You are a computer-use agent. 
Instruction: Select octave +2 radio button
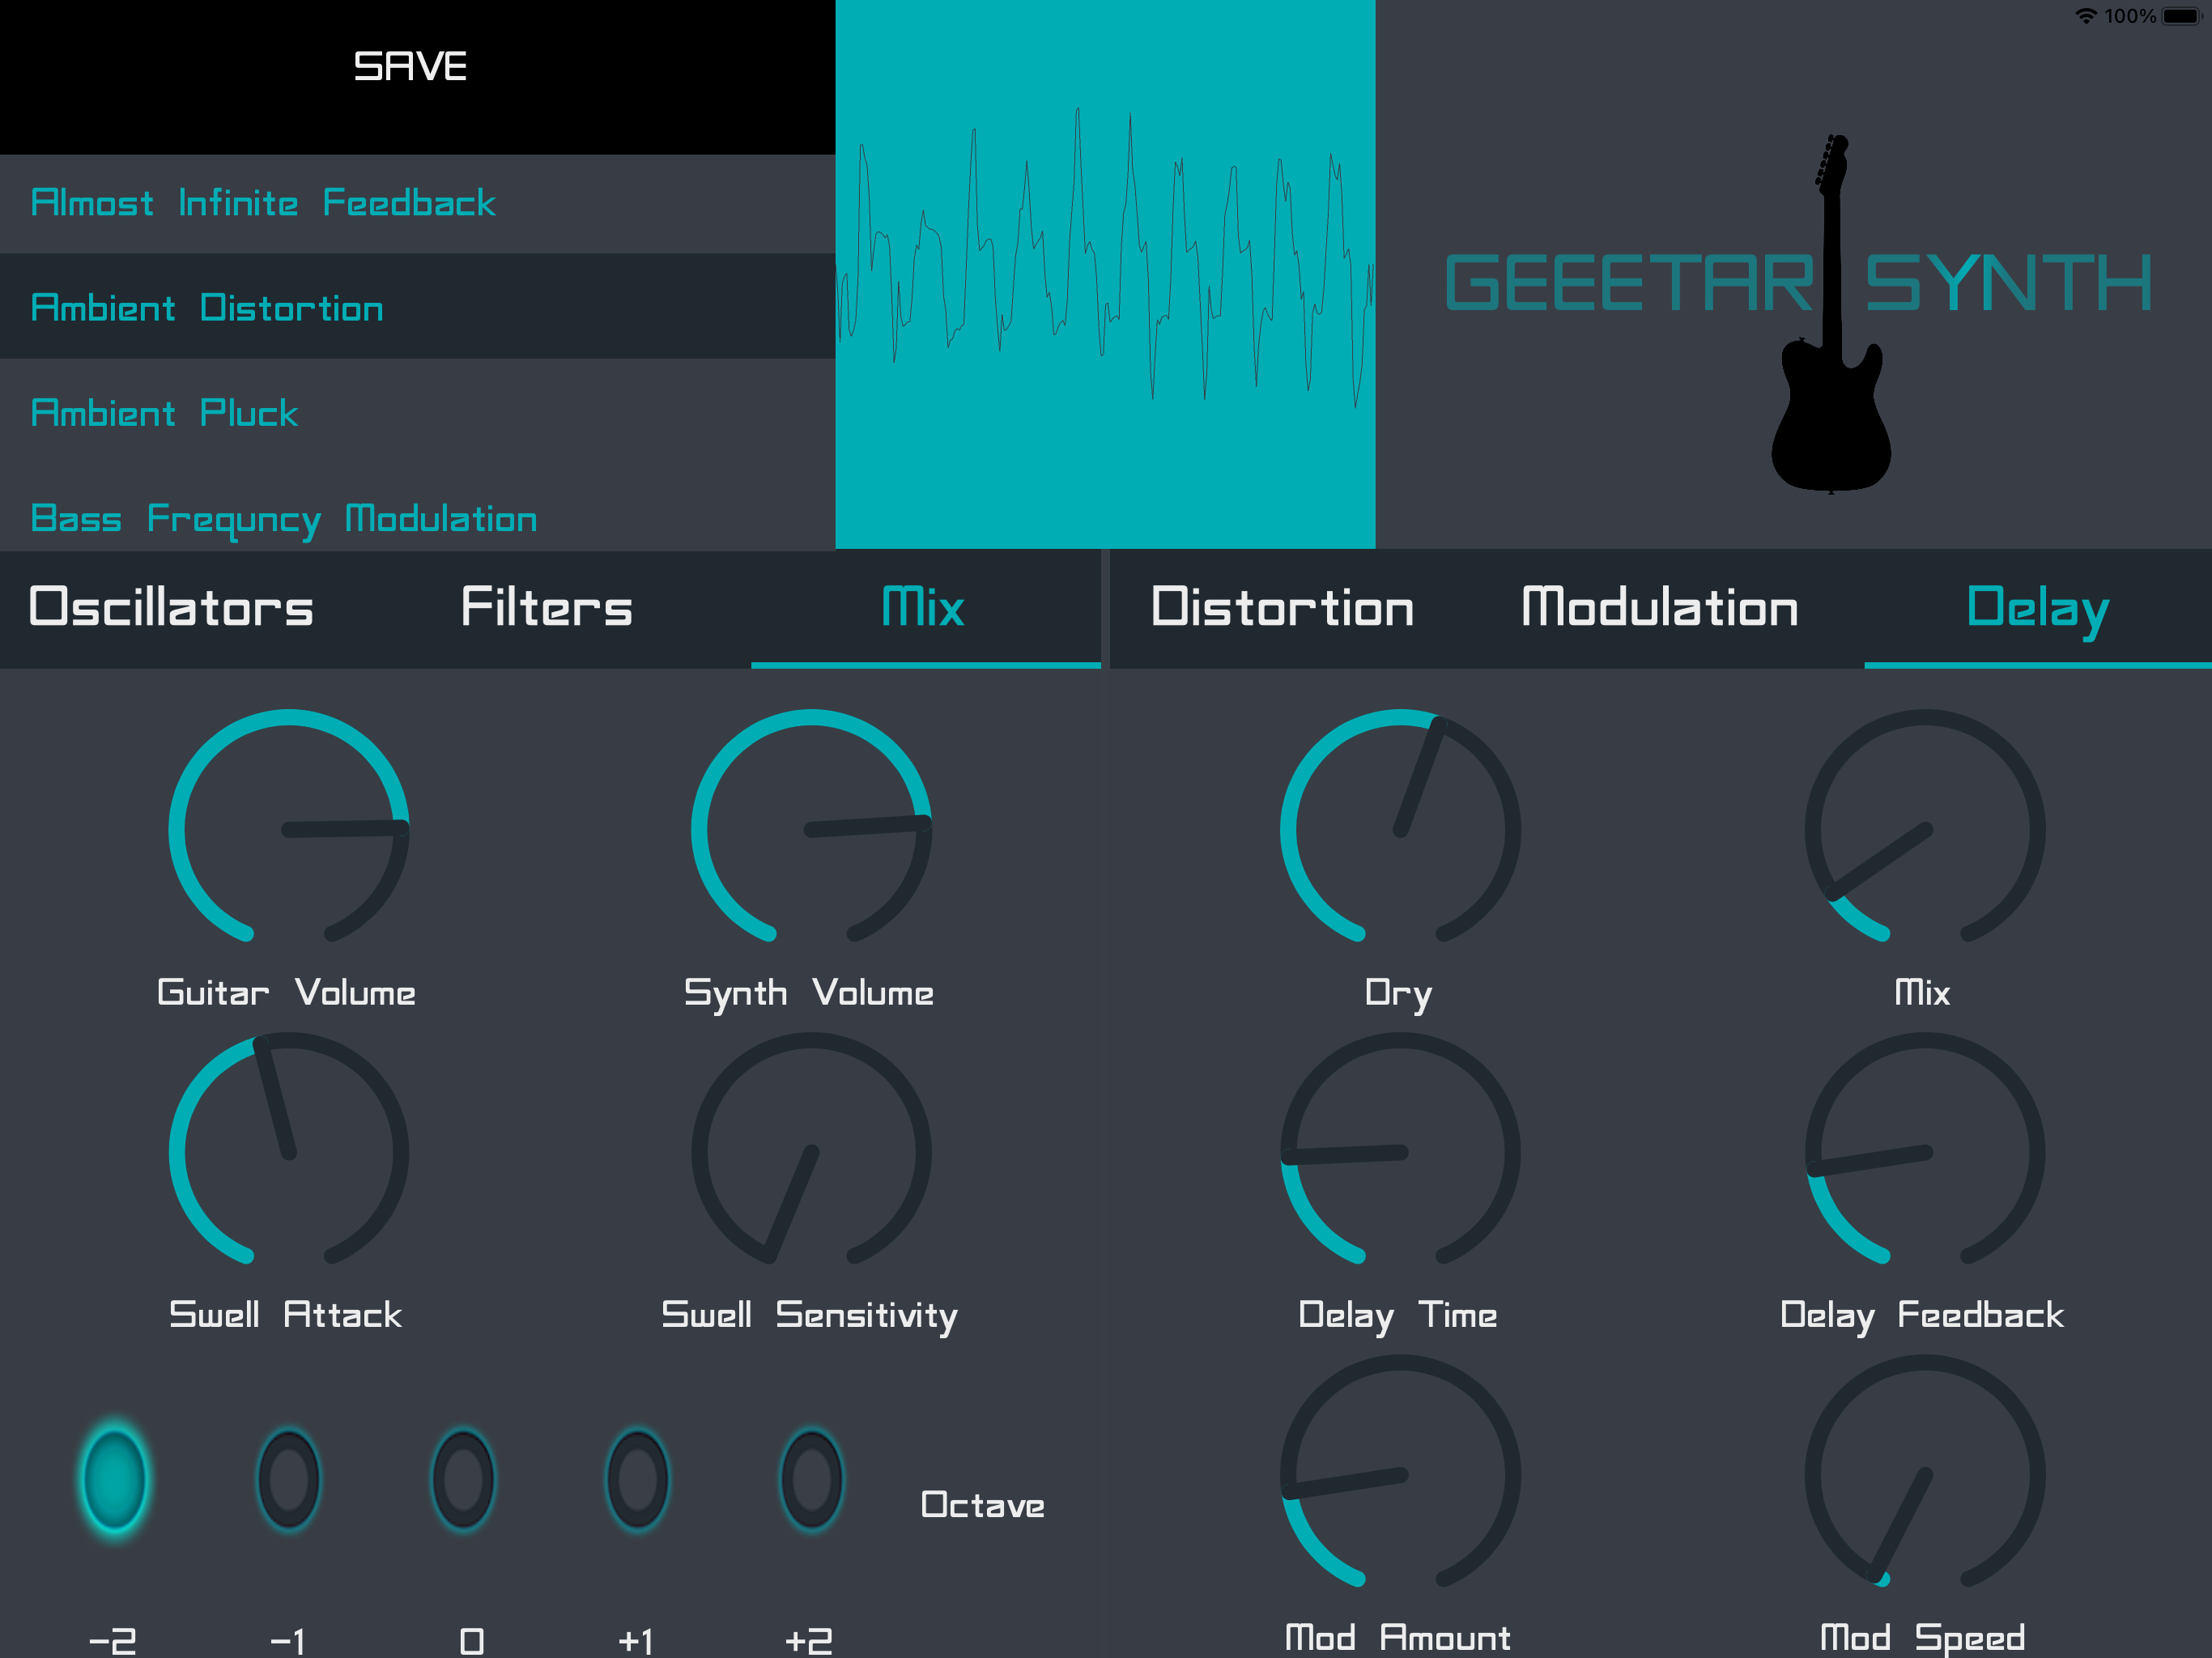point(811,1479)
